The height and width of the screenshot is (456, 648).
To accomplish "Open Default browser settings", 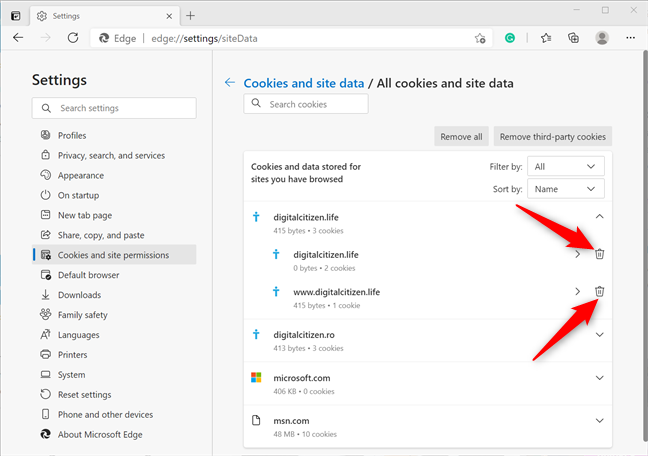I will pyautogui.click(x=114, y=275).
